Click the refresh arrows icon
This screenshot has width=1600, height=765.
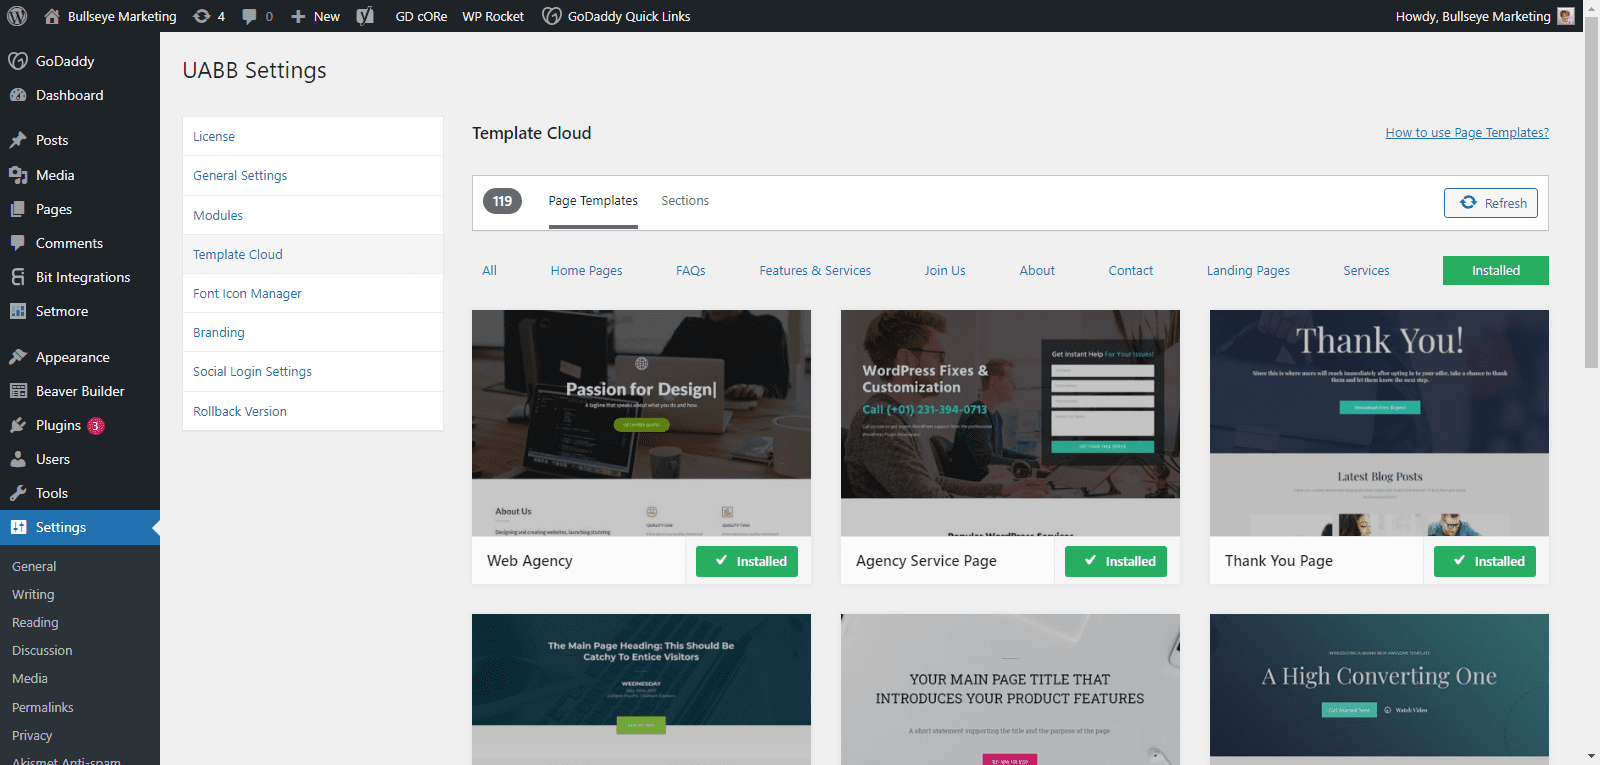point(1468,202)
